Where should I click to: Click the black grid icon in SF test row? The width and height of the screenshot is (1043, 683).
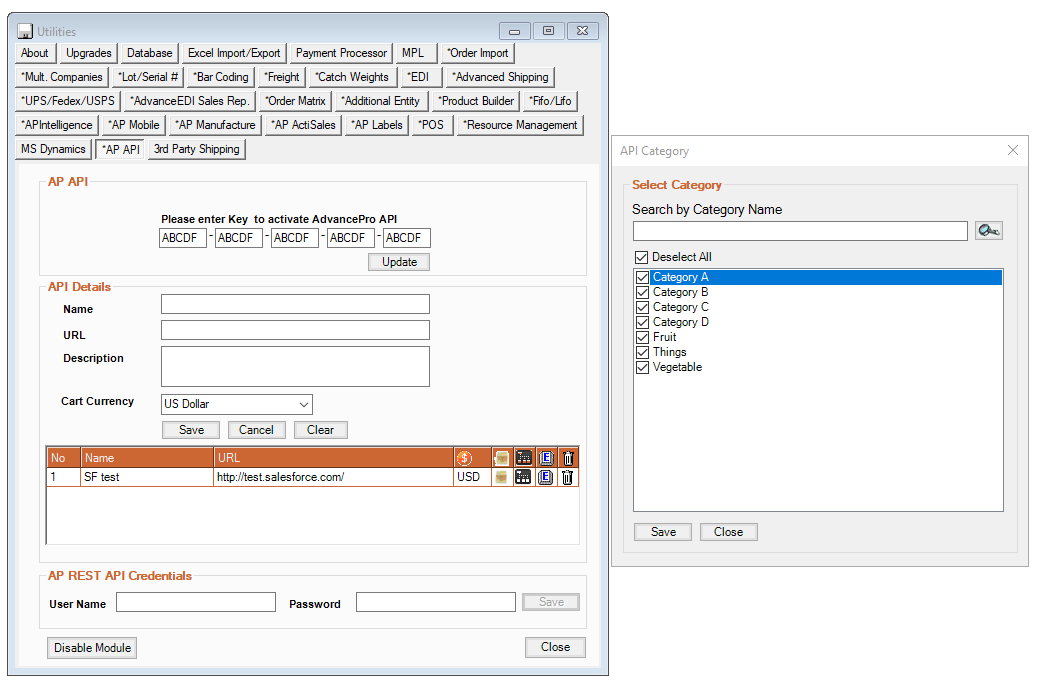click(523, 478)
